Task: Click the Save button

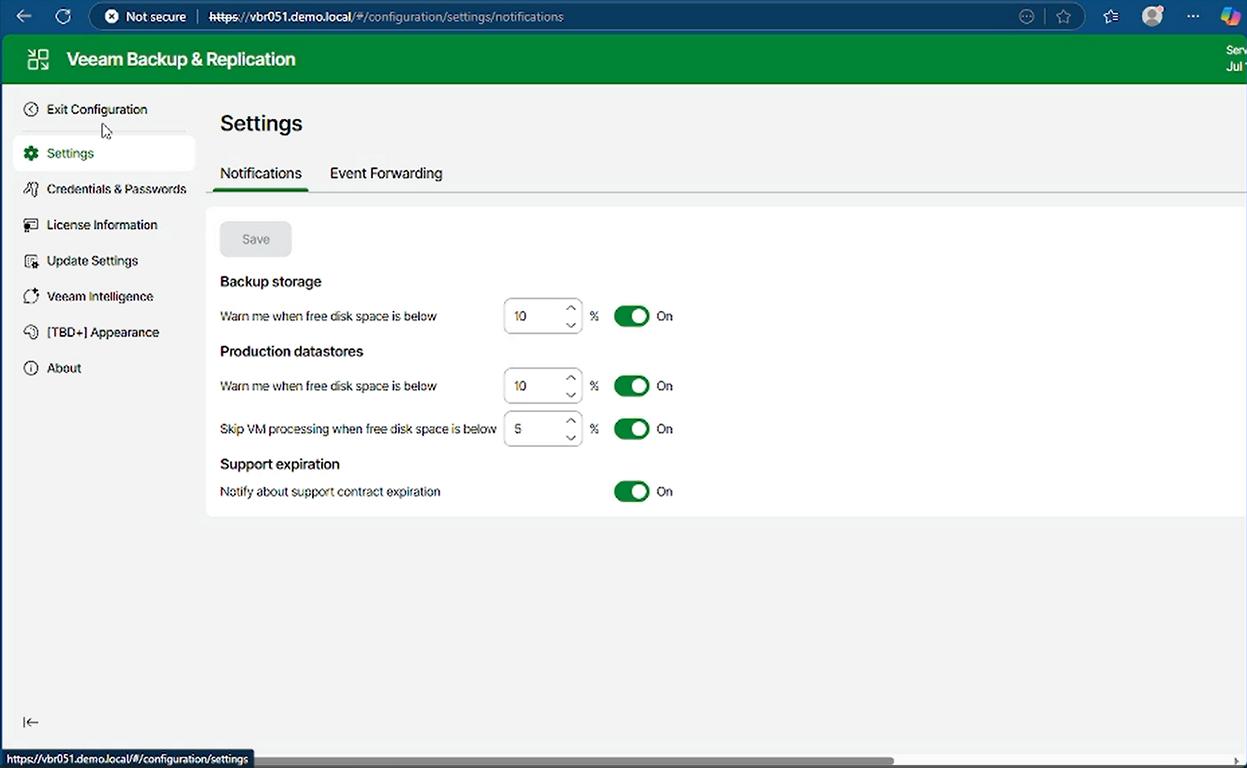Action: click(256, 239)
